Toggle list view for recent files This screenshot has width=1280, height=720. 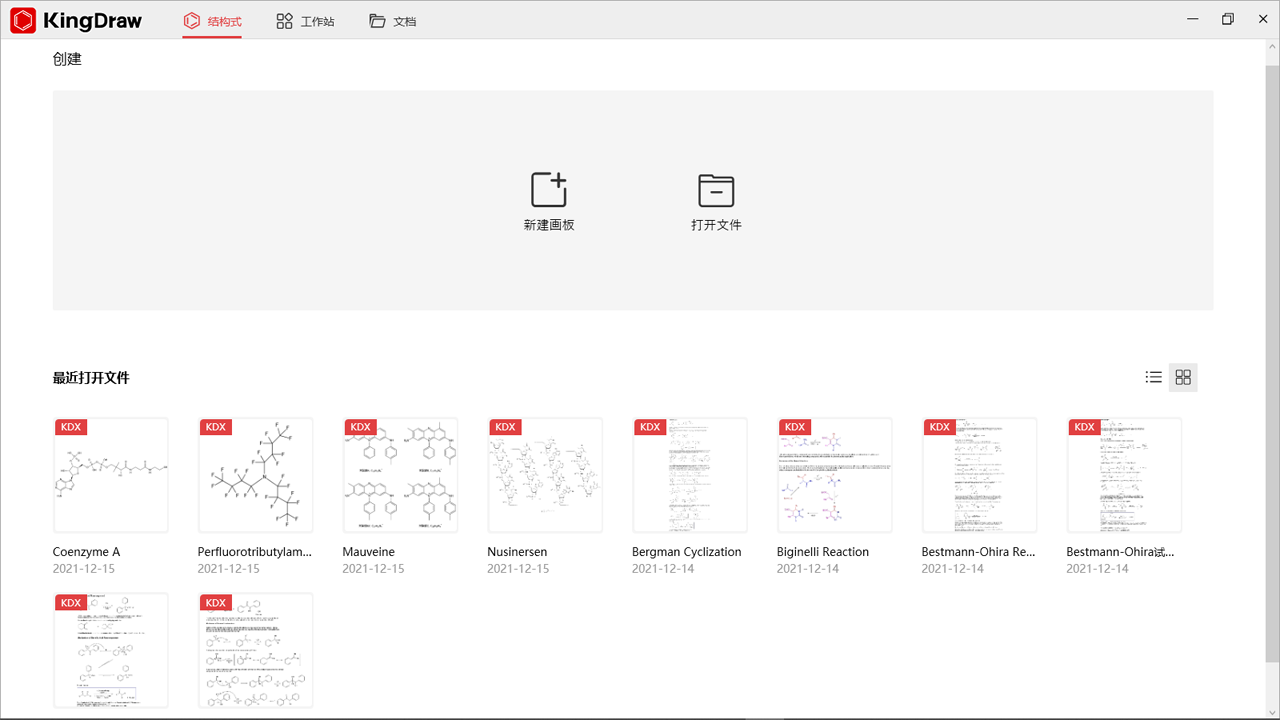coord(1153,377)
